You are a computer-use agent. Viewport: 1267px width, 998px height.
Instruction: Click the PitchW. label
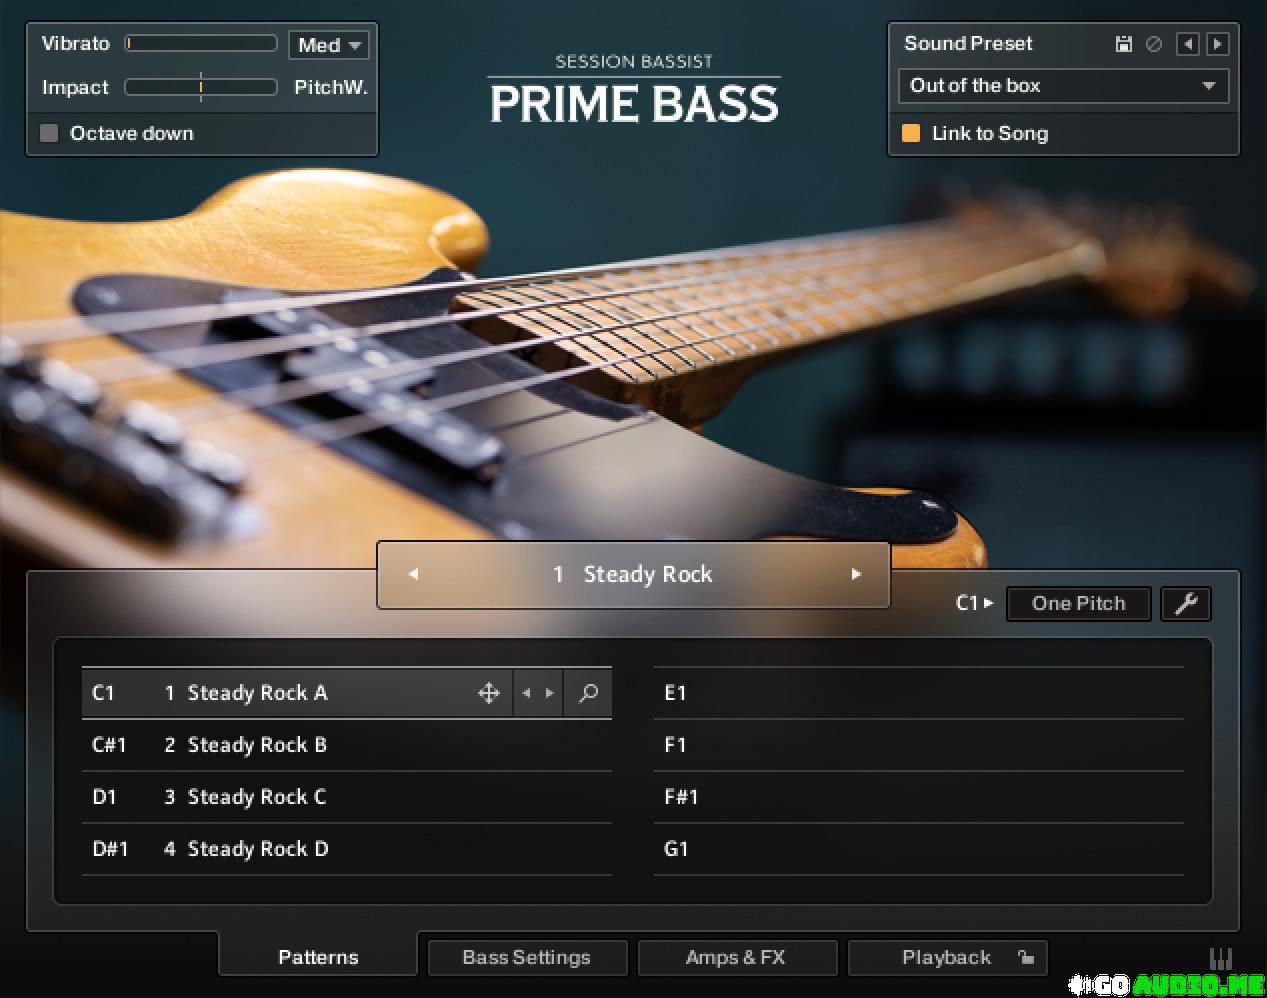coord(331,87)
